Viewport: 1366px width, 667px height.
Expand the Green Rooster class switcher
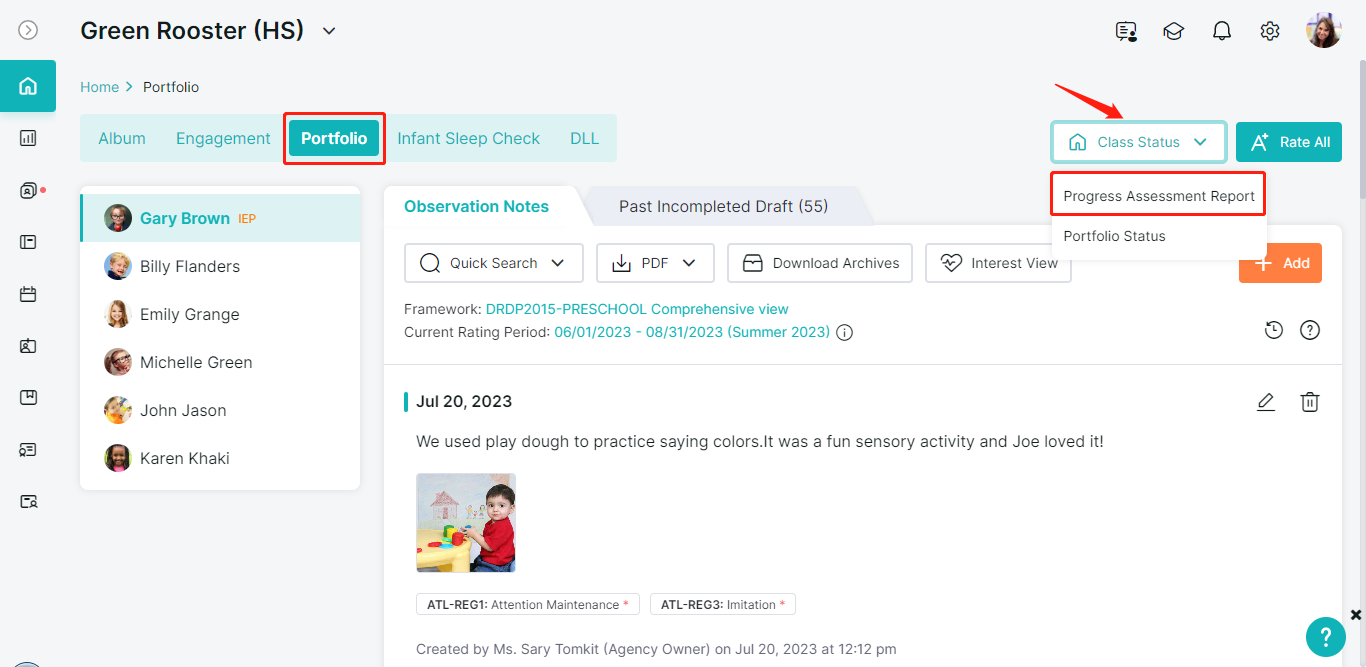329,31
